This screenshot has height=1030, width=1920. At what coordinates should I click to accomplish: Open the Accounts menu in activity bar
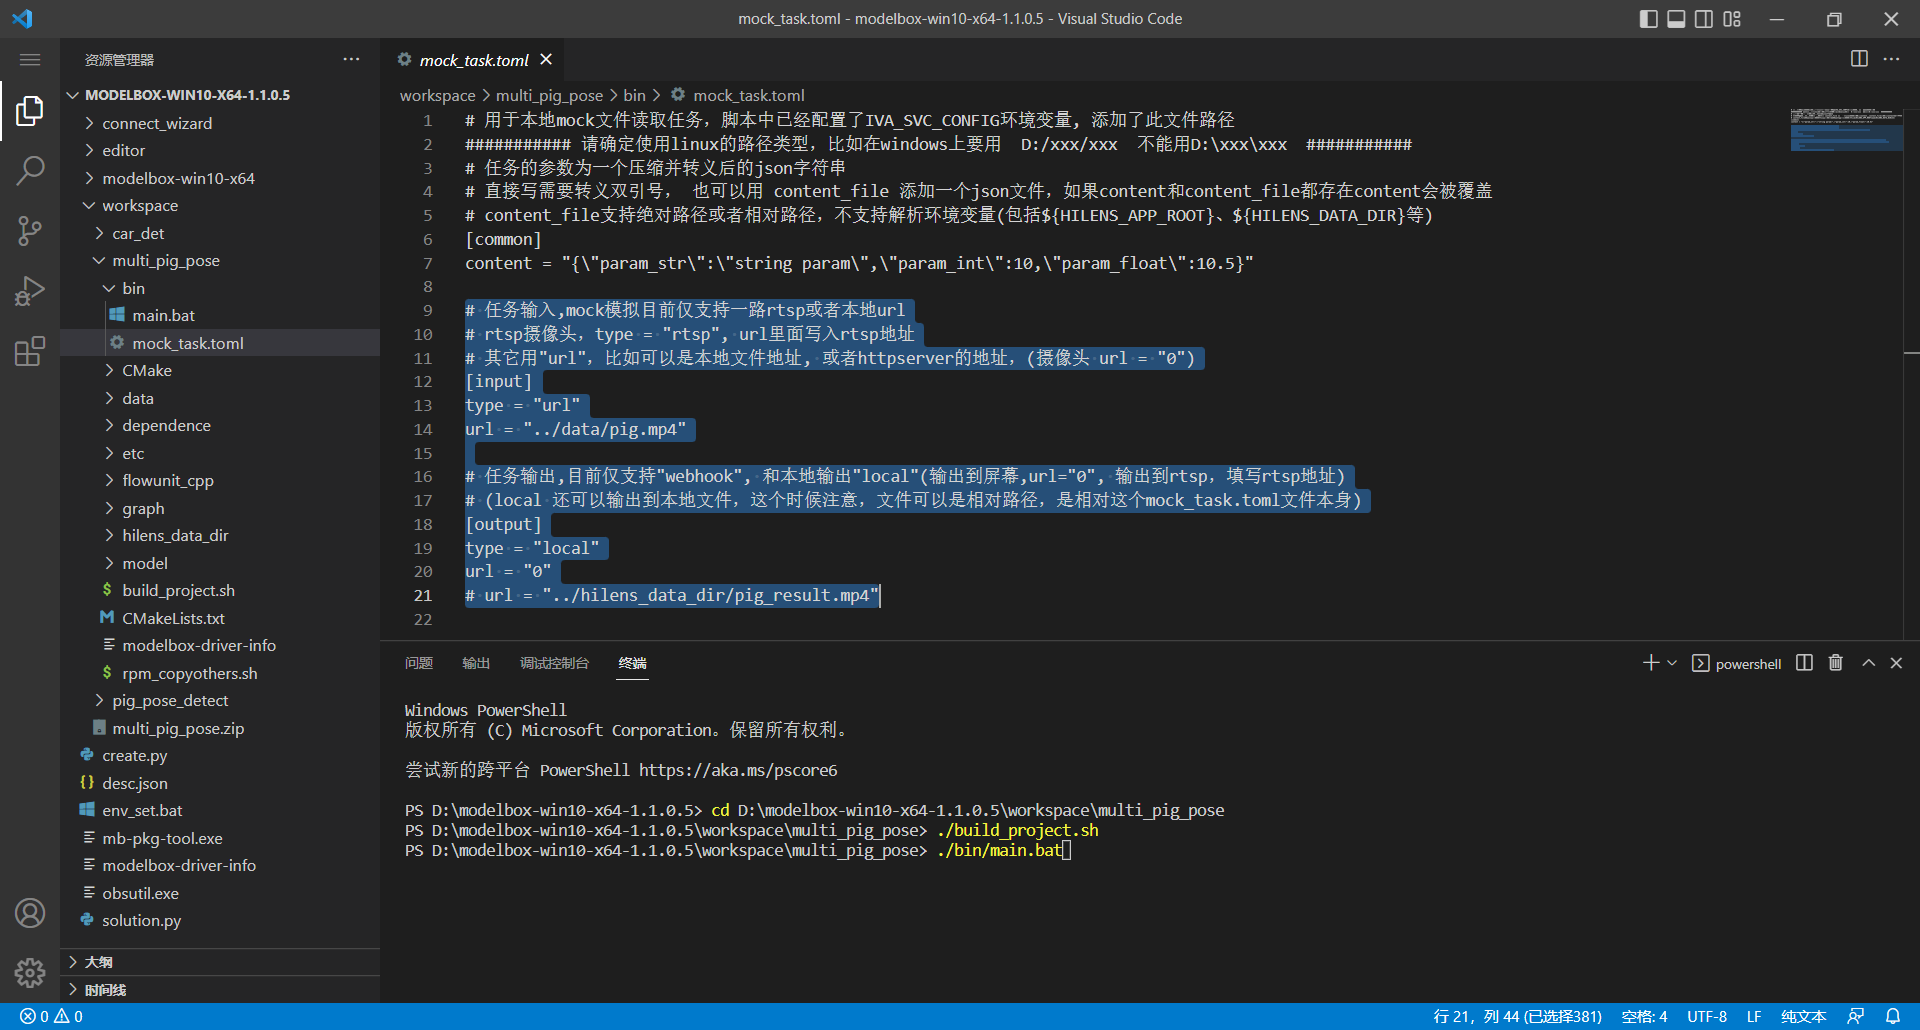point(30,913)
